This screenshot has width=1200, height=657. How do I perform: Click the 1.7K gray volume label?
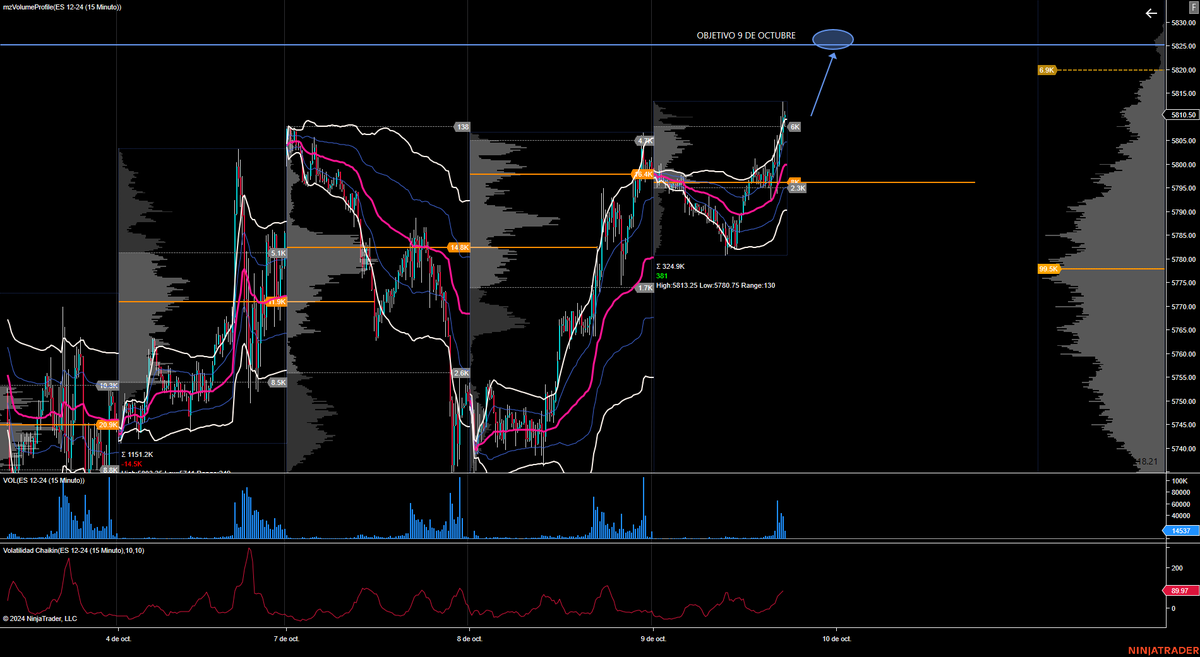click(645, 288)
